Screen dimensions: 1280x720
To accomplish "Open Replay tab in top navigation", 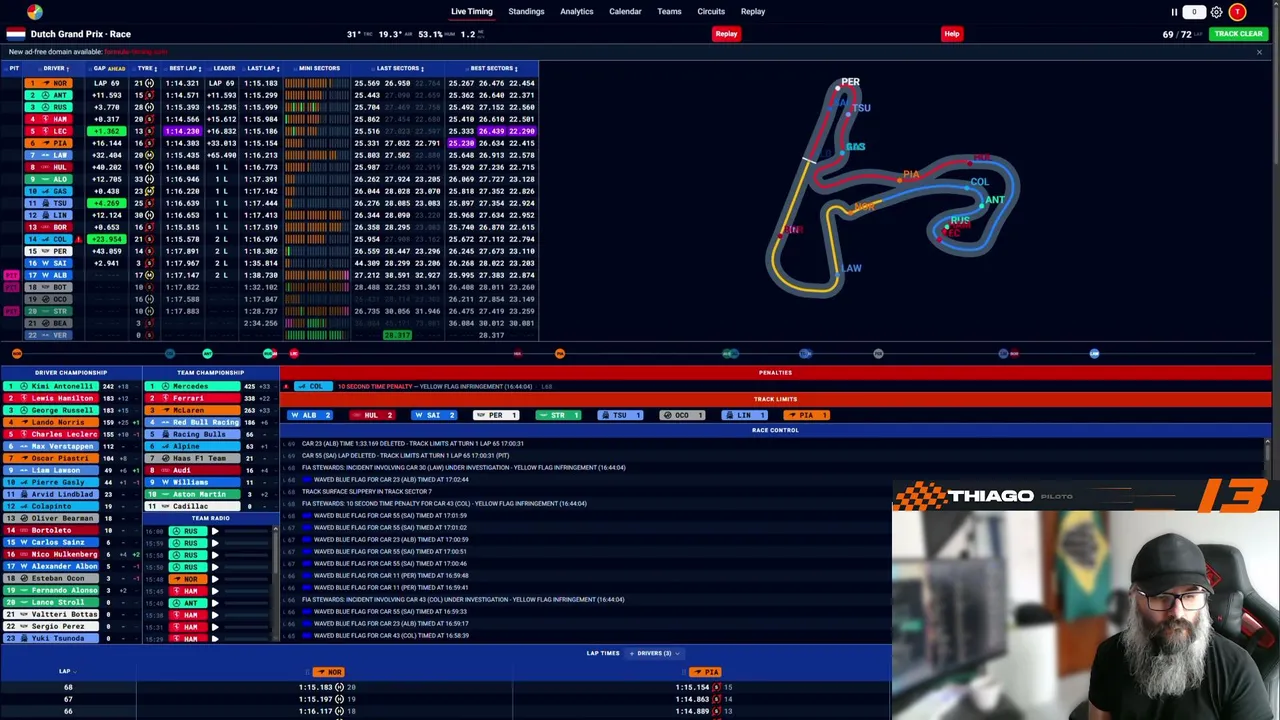I will click(753, 12).
